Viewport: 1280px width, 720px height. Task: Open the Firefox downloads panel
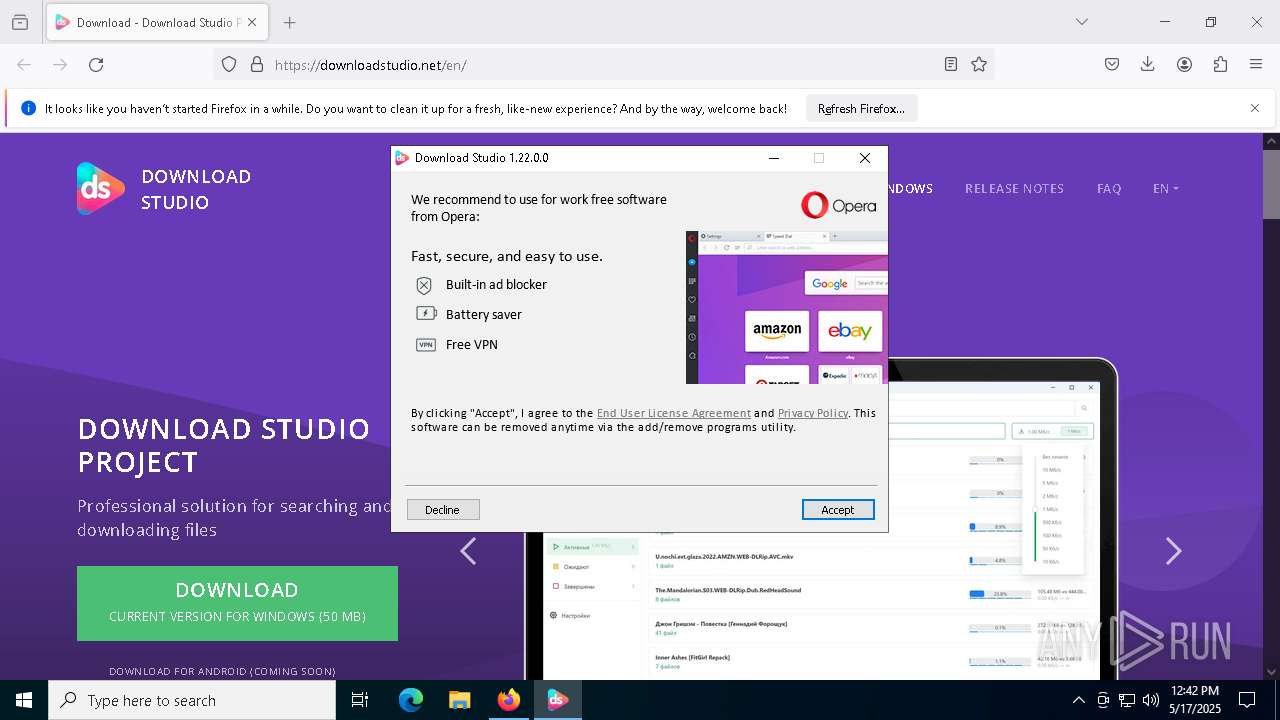1148,64
